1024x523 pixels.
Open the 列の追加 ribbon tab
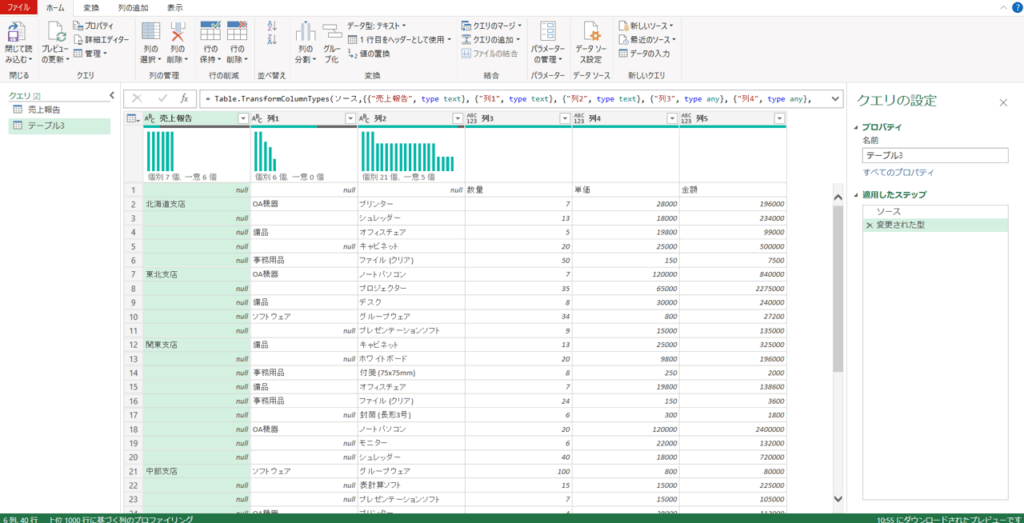131,7
